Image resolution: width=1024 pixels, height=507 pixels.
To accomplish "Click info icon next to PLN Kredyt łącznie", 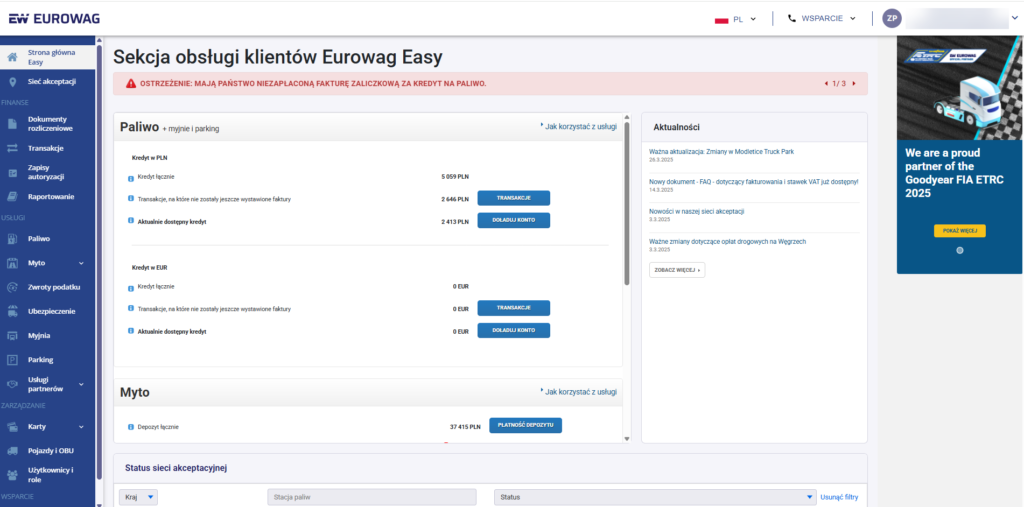I will (131, 178).
